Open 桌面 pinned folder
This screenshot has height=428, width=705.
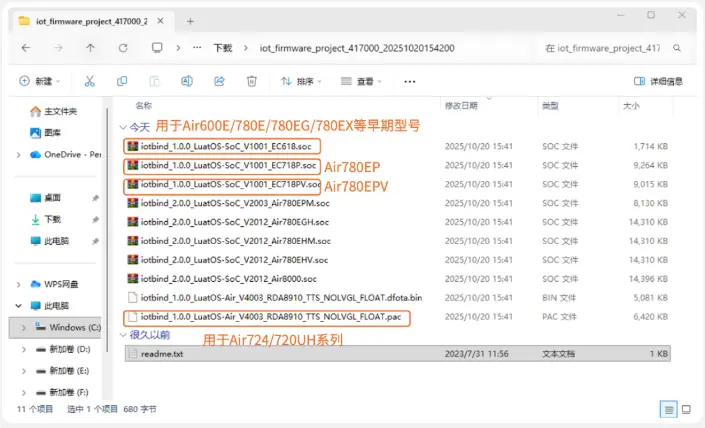[x=45, y=197]
